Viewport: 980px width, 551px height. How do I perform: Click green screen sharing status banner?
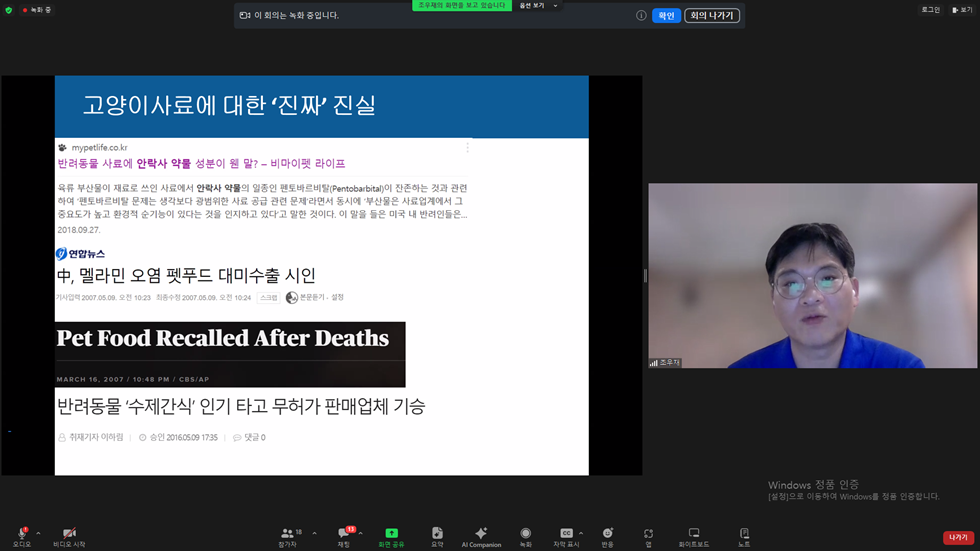tap(462, 6)
